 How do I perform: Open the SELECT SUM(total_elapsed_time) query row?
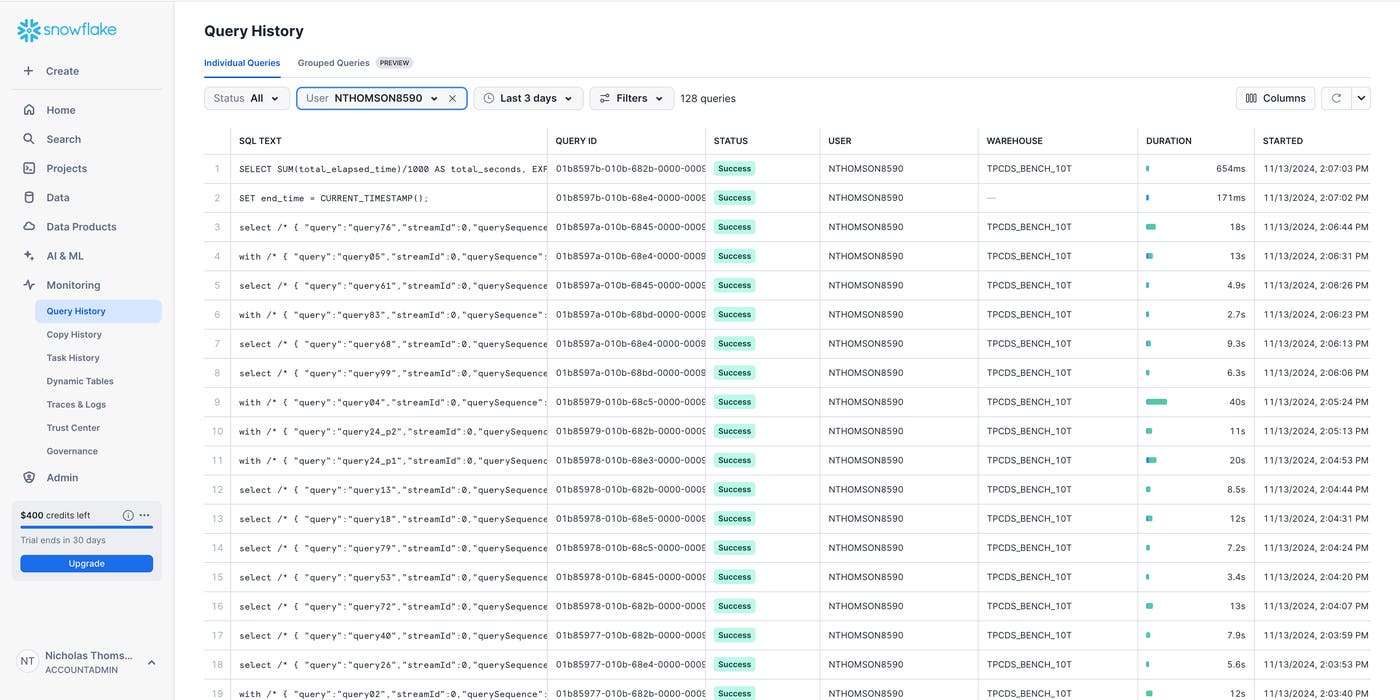(393, 169)
